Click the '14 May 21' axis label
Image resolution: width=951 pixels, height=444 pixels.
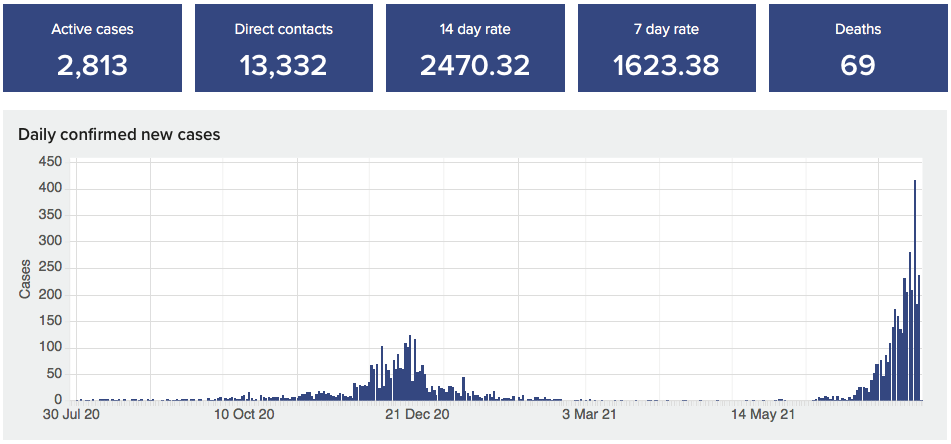(763, 415)
